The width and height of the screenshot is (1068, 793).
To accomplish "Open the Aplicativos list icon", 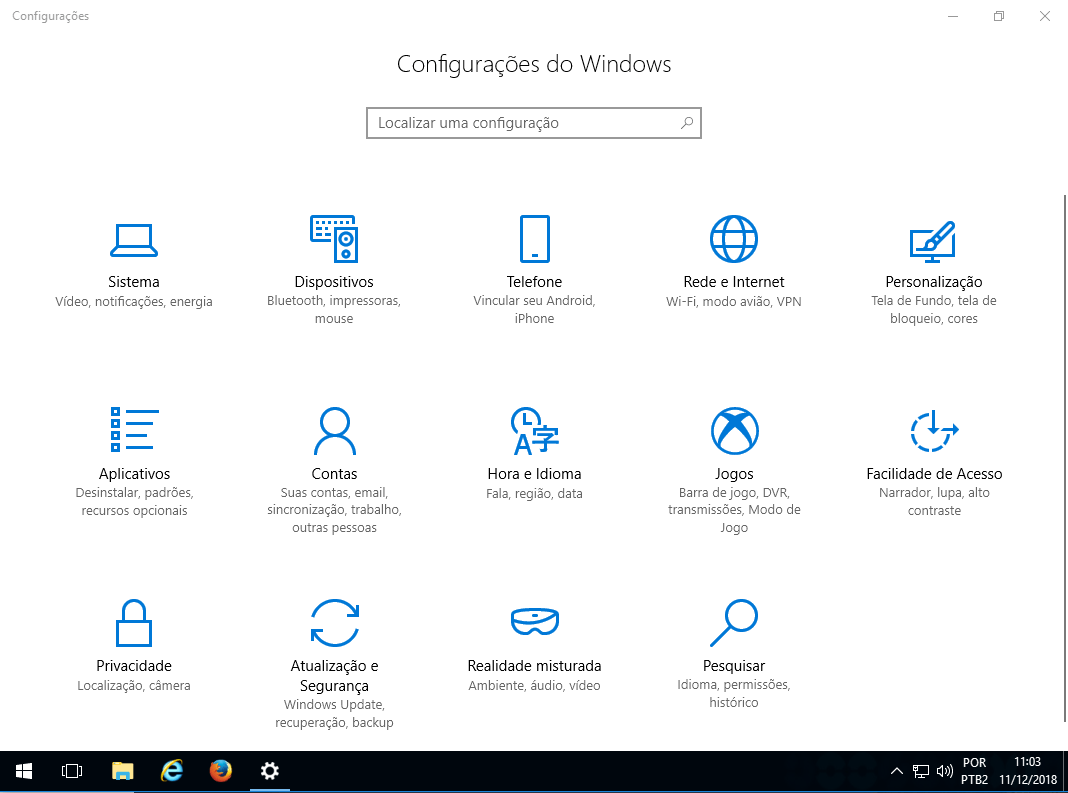I will pyautogui.click(x=134, y=430).
